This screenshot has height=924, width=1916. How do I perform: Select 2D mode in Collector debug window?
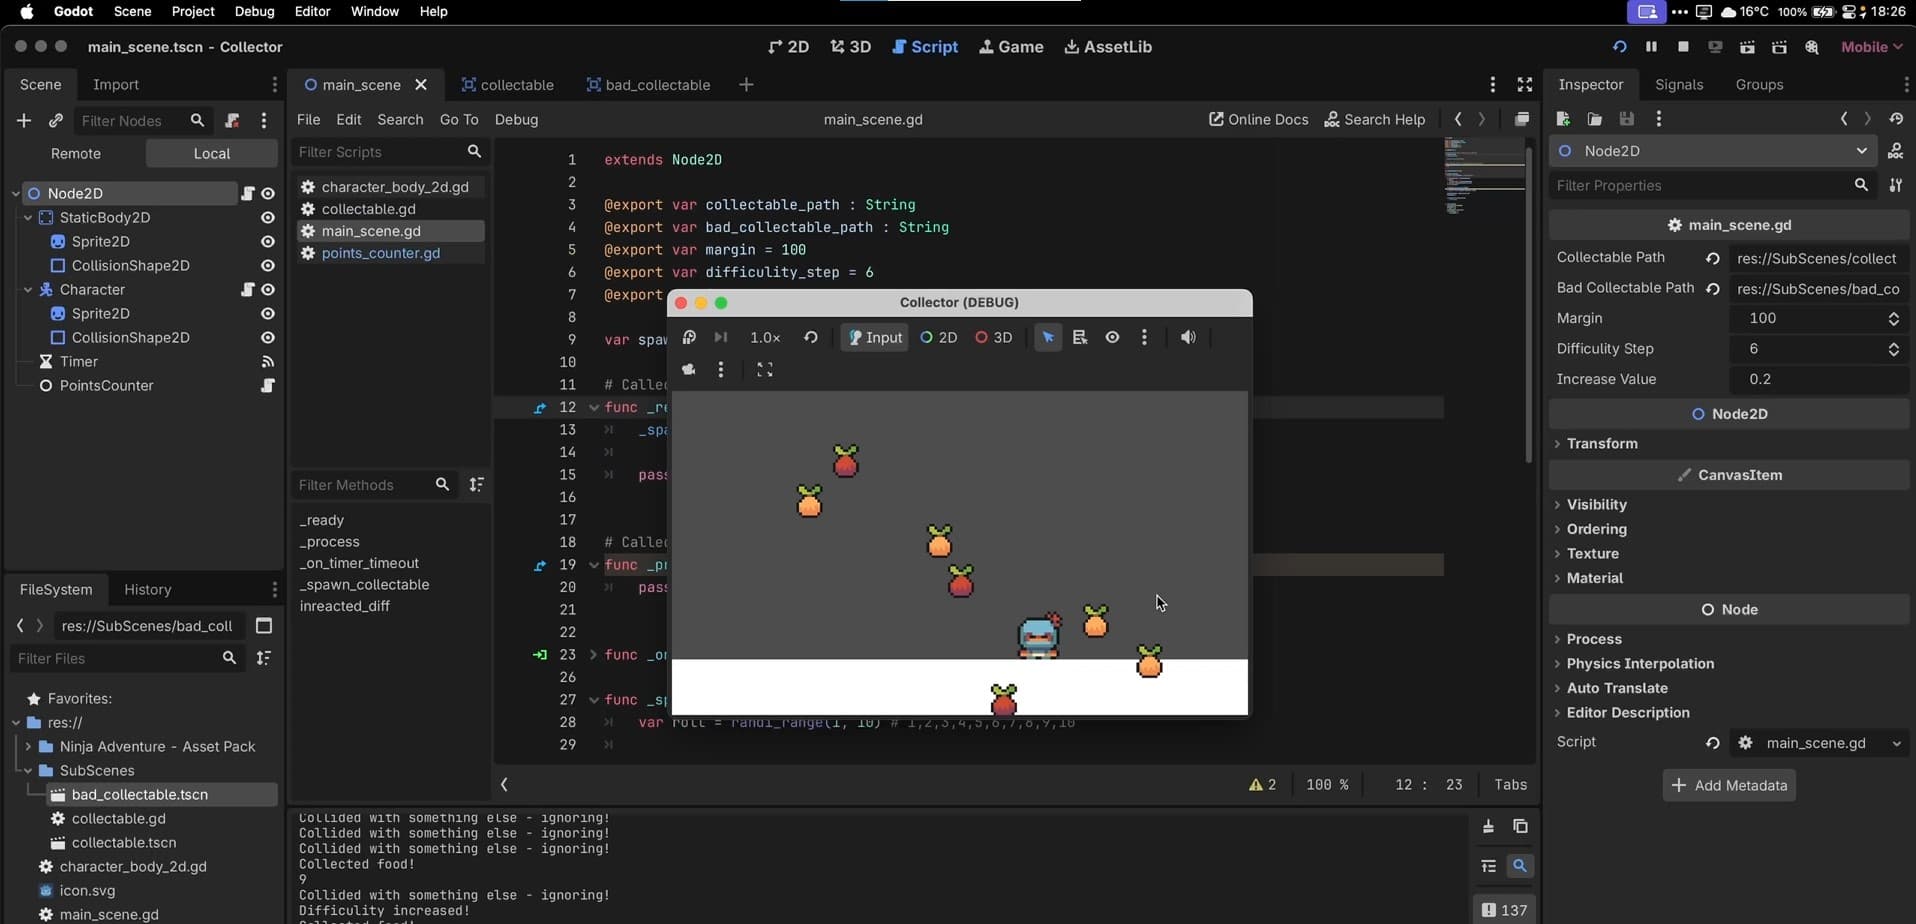point(939,338)
